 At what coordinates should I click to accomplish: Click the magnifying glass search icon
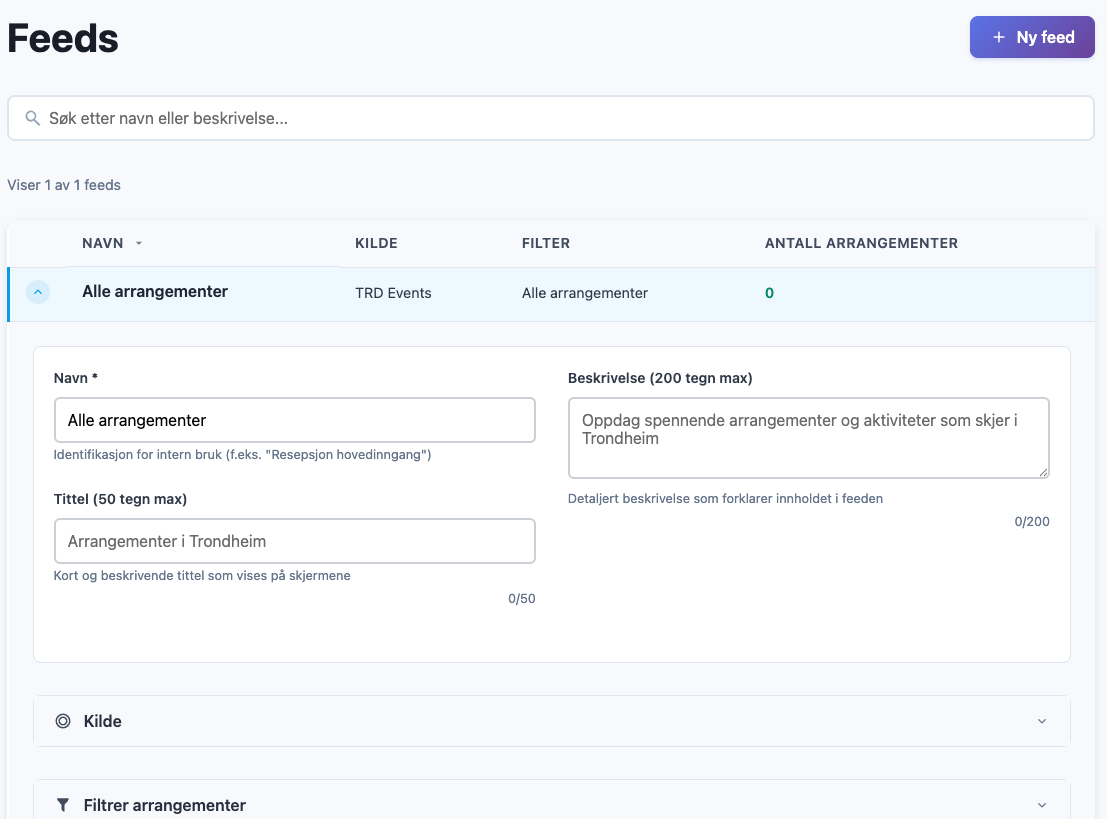[x=33, y=118]
